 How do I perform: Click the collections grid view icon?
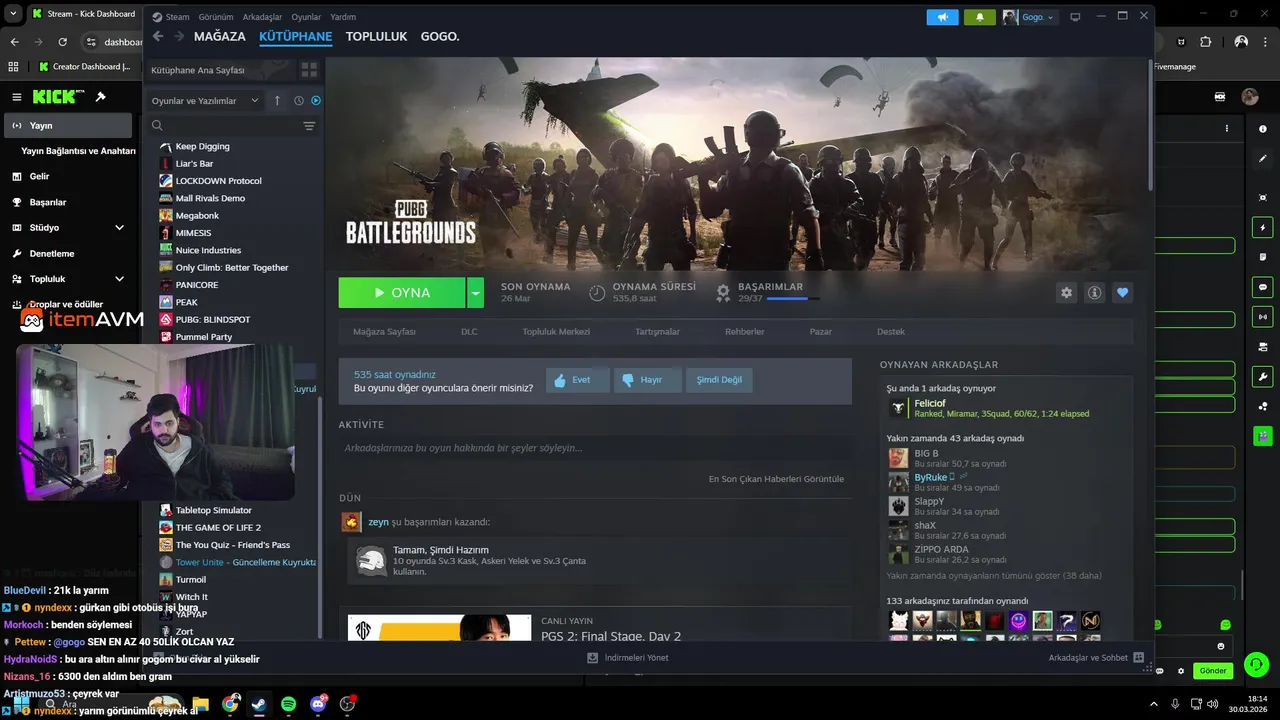pos(309,70)
